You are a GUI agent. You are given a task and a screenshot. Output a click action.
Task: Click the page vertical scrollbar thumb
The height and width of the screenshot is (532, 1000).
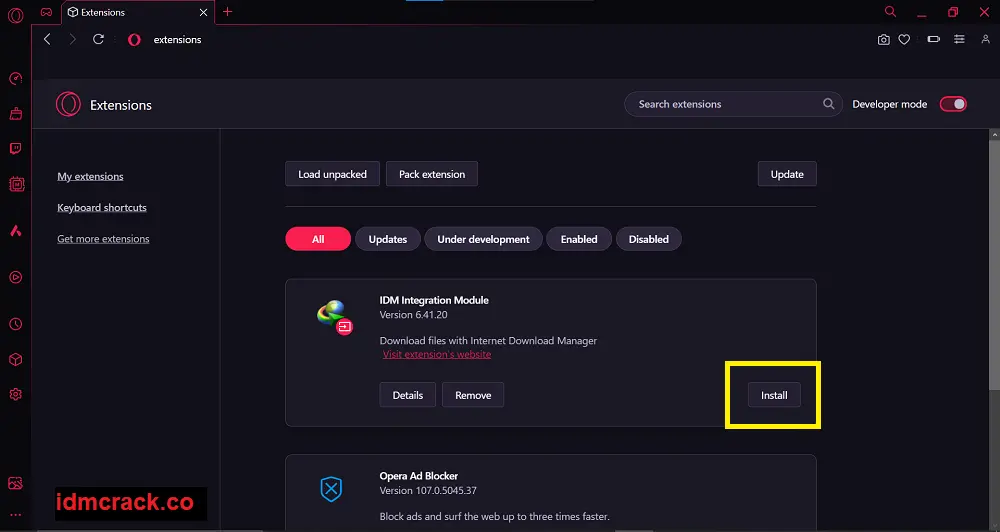pos(994,264)
